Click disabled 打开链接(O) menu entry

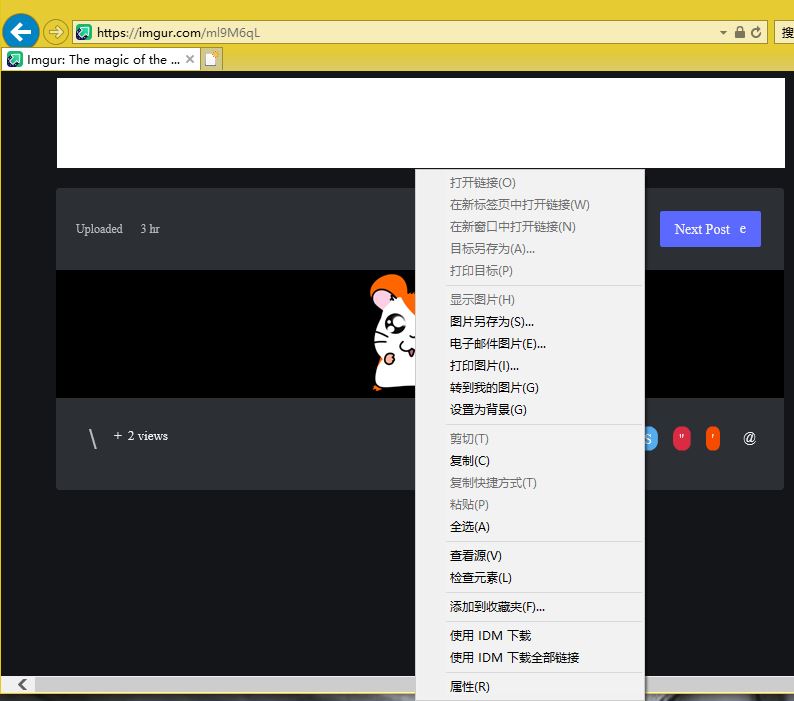pyautogui.click(x=530, y=183)
